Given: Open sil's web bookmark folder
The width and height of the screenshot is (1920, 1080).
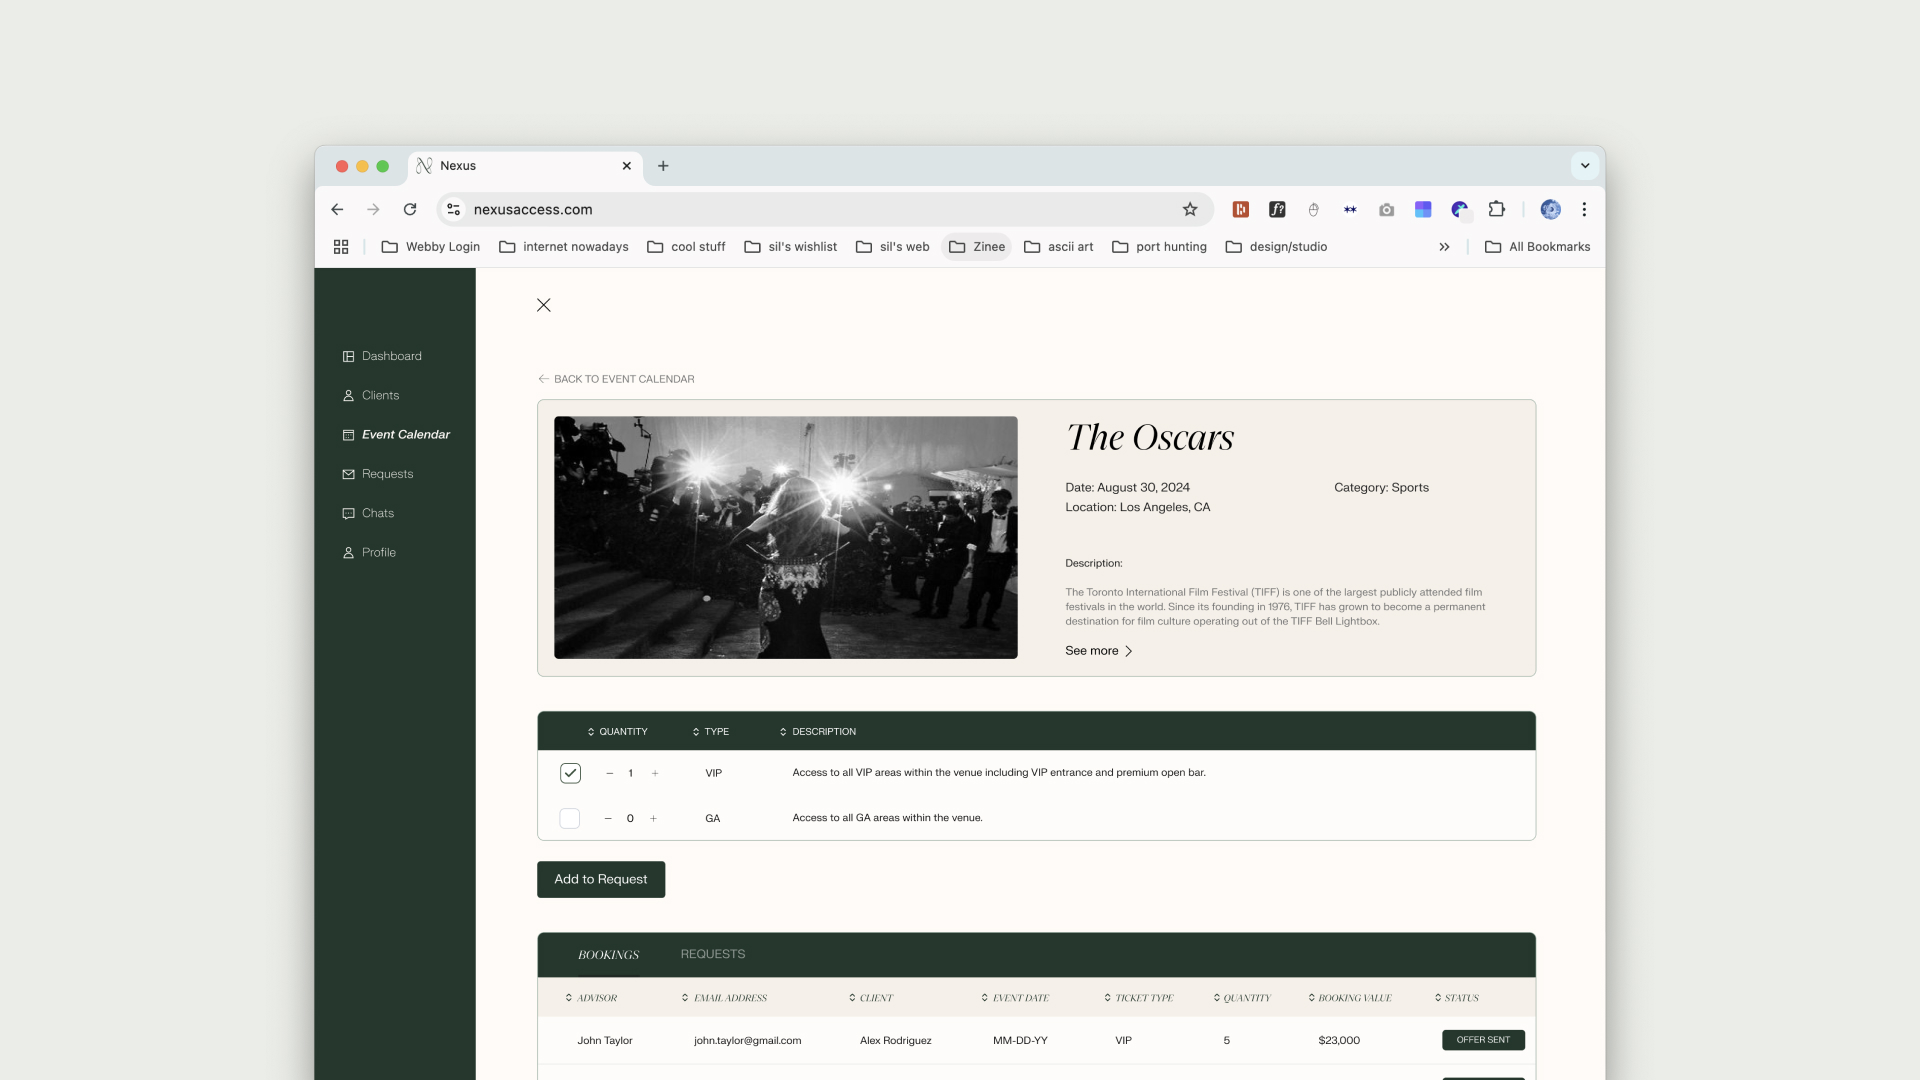Looking at the screenshot, I should [893, 247].
